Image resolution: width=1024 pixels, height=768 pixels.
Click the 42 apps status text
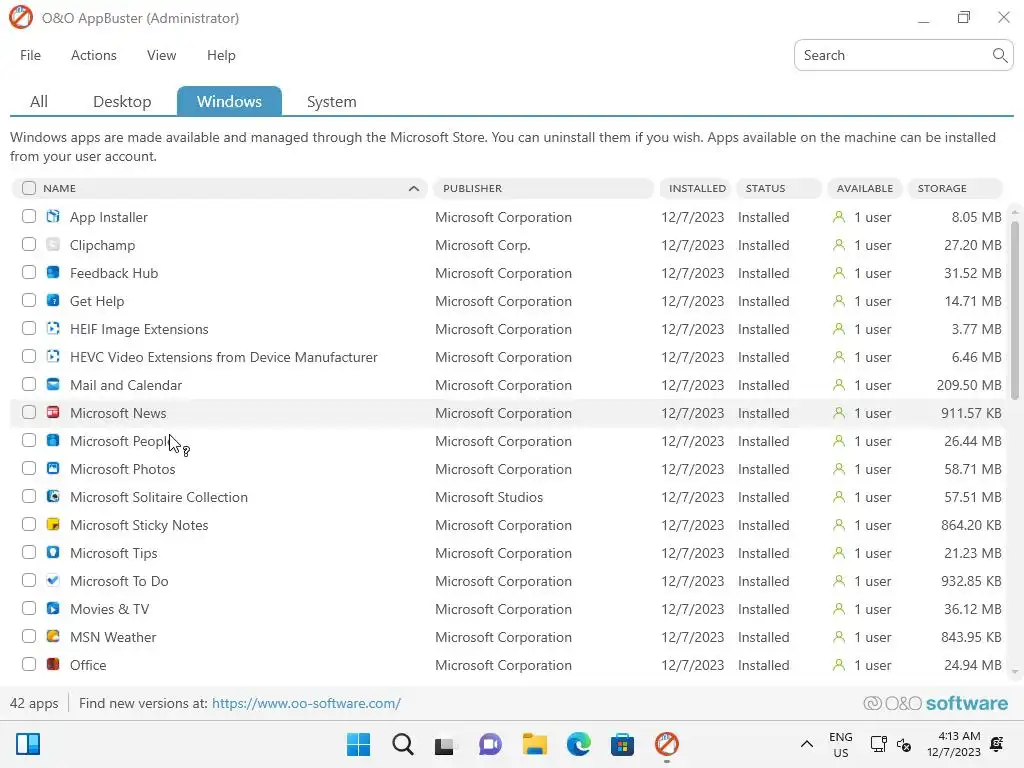click(x=34, y=703)
